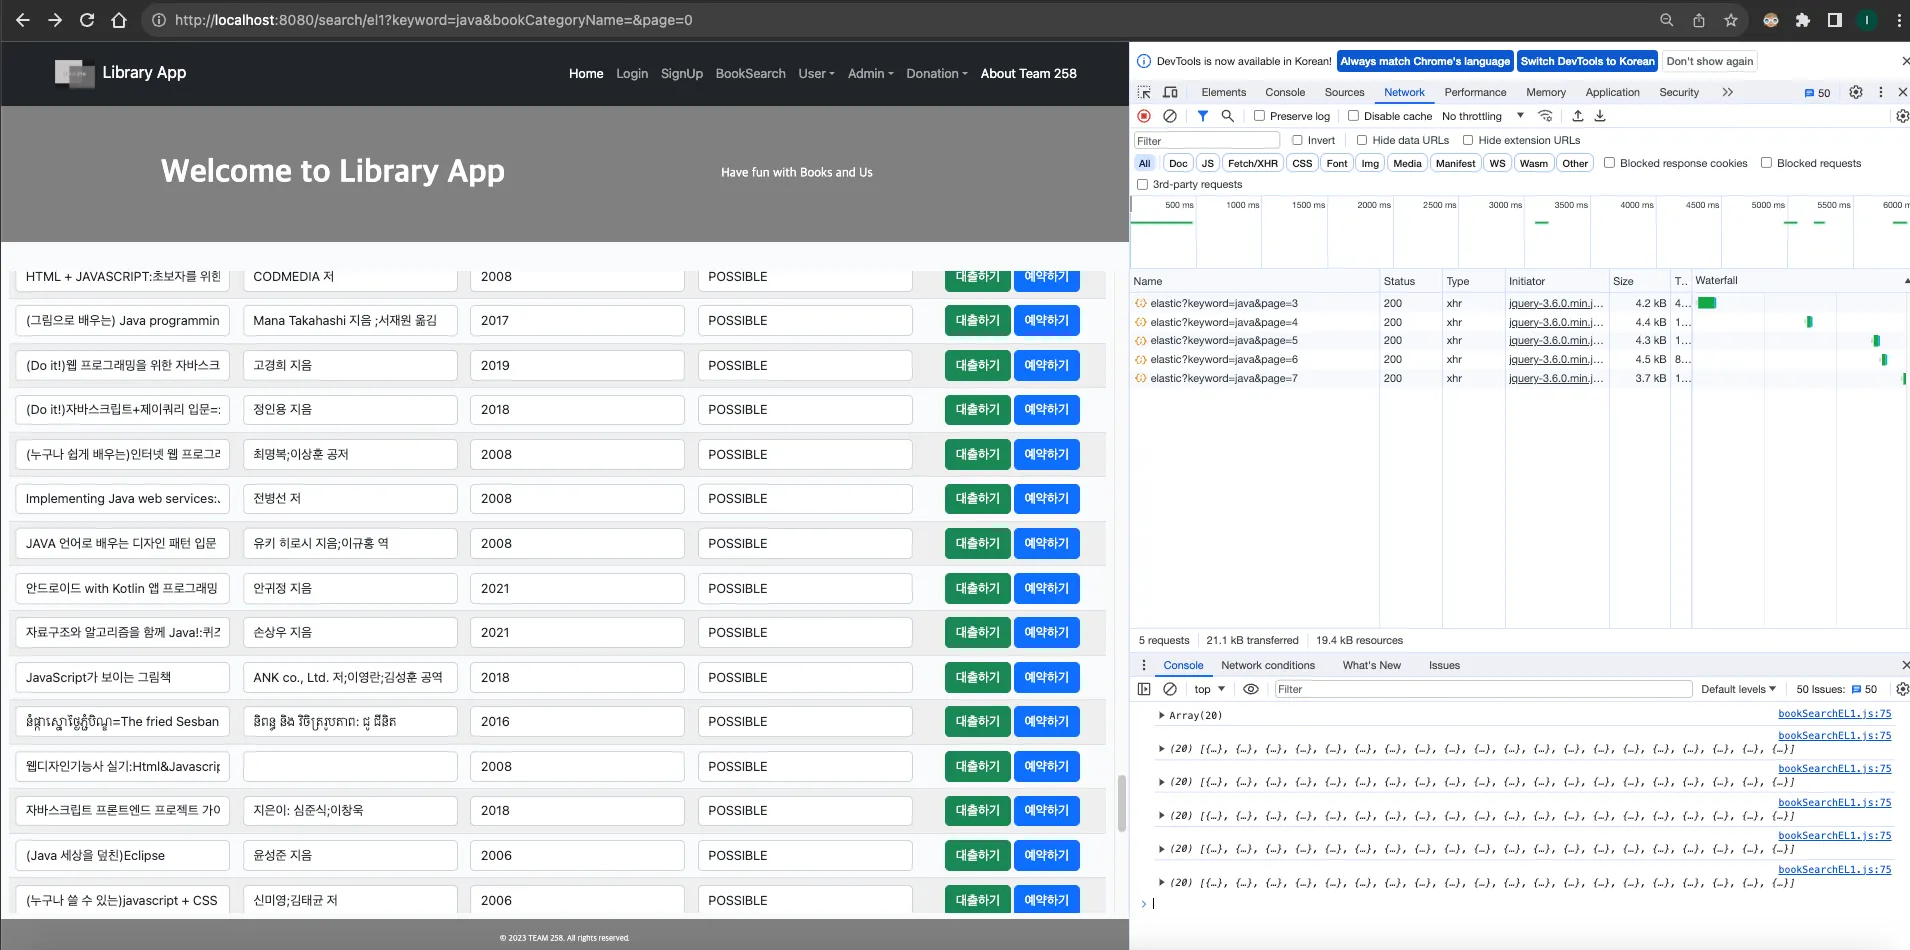
Task: Toggle the network filter funnel
Action: click(1203, 116)
